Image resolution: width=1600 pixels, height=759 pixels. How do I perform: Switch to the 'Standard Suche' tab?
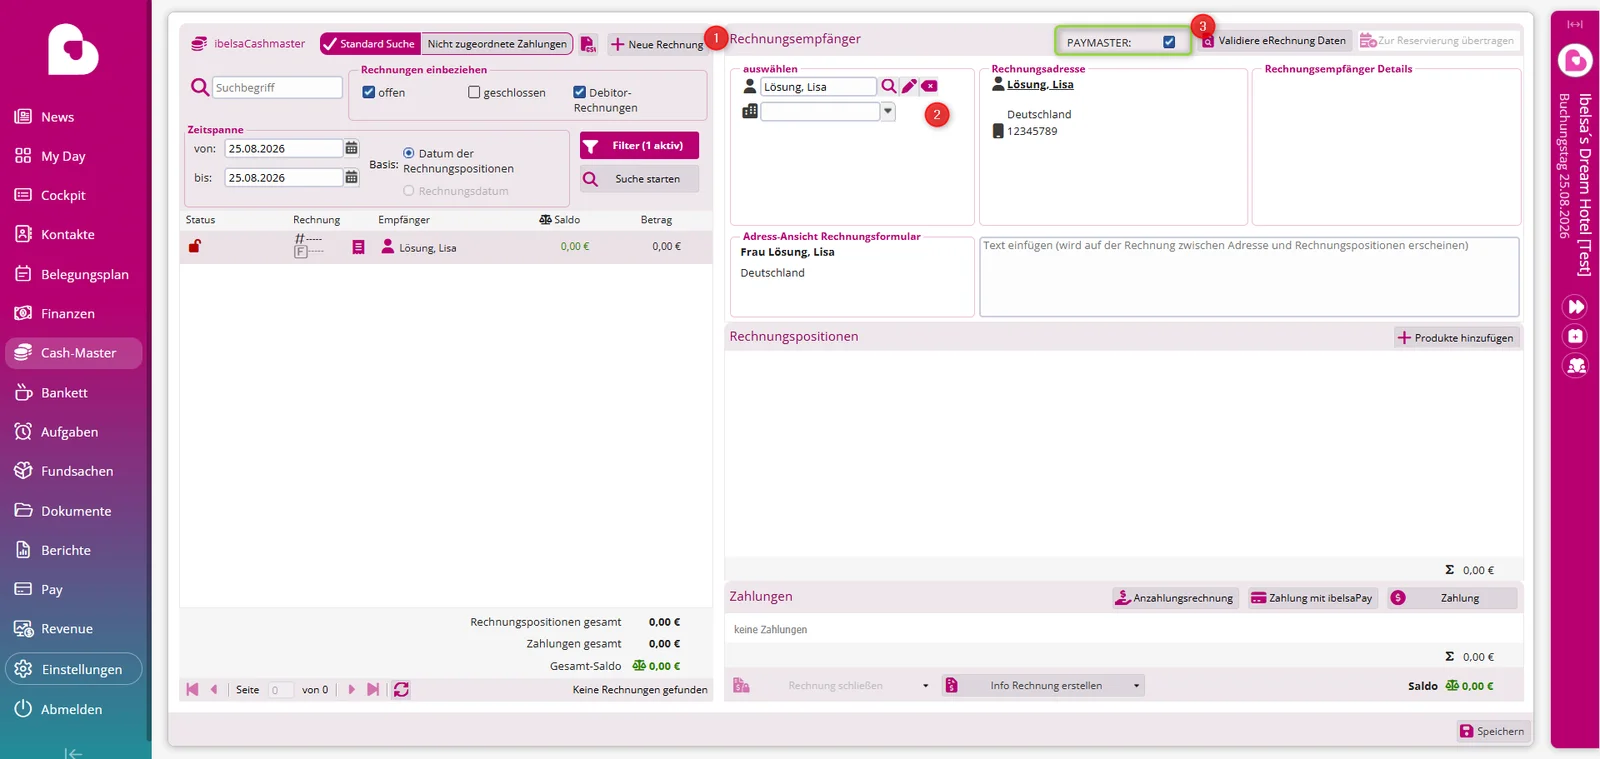coord(370,44)
